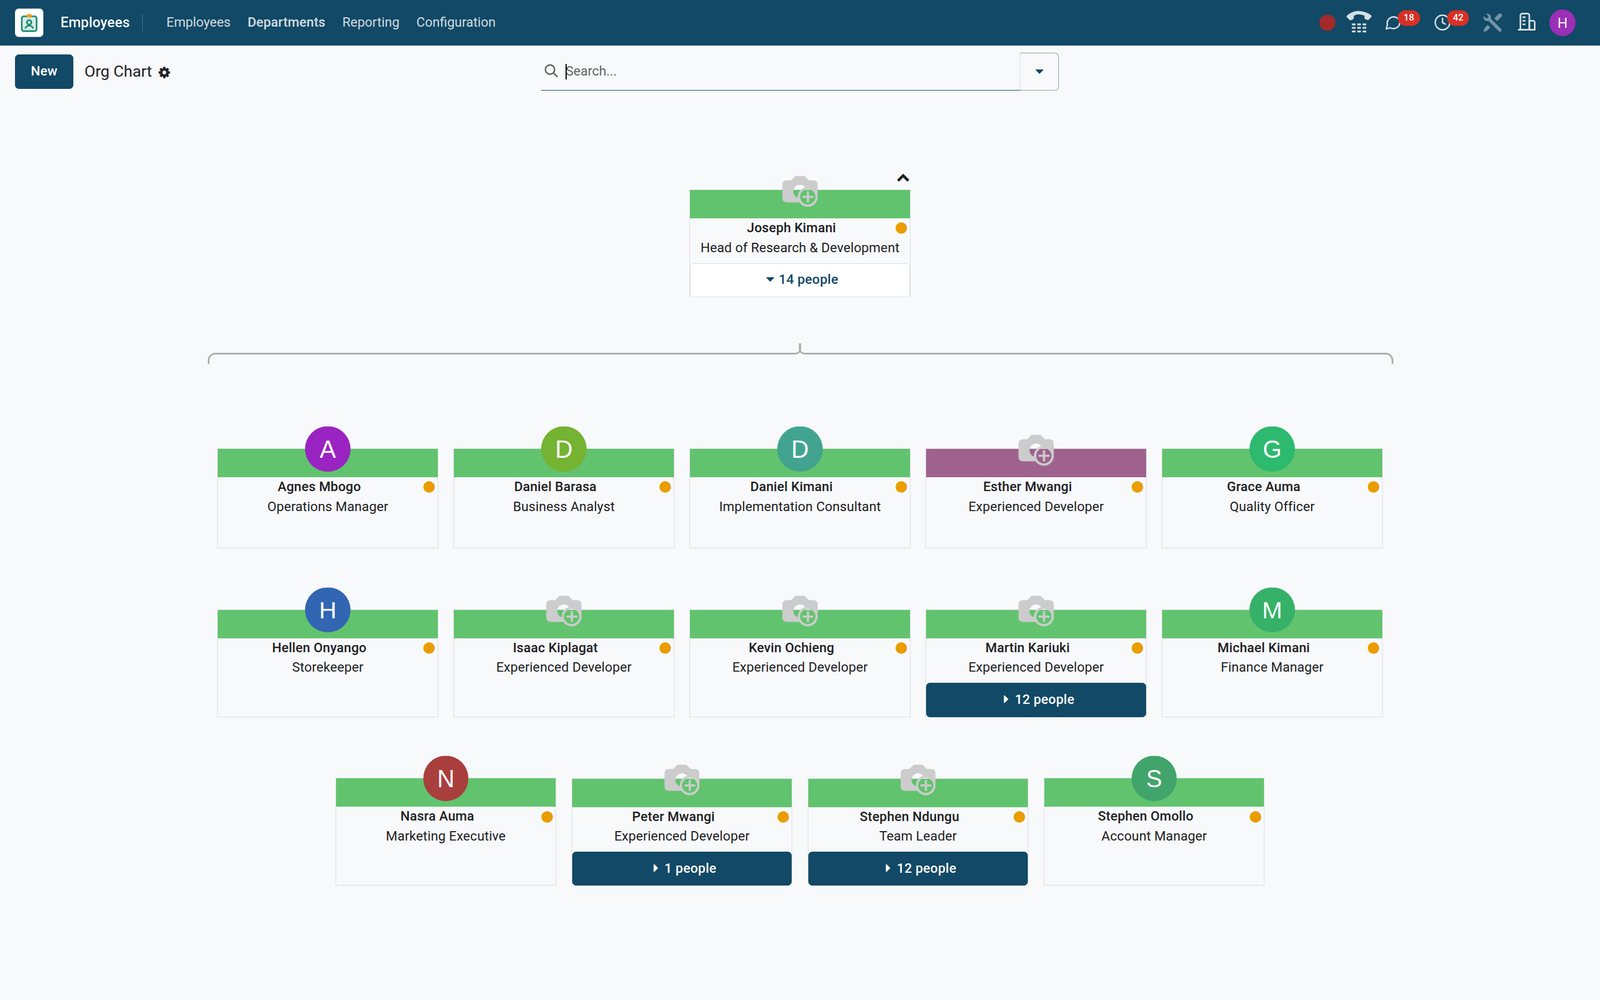Click Agnes Mbogo's avatar A
The image size is (1600, 1000).
click(x=327, y=449)
